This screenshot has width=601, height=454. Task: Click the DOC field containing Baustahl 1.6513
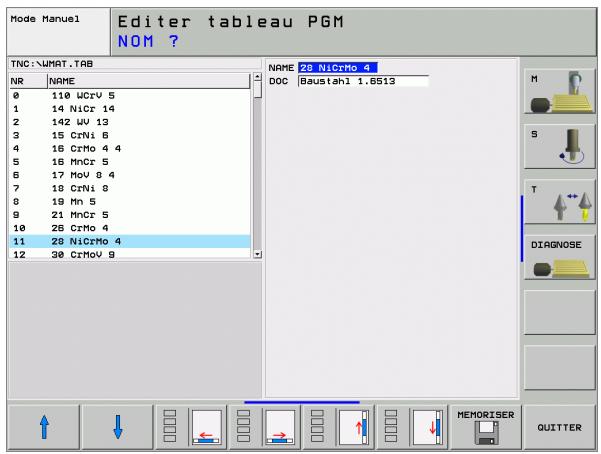(363, 81)
